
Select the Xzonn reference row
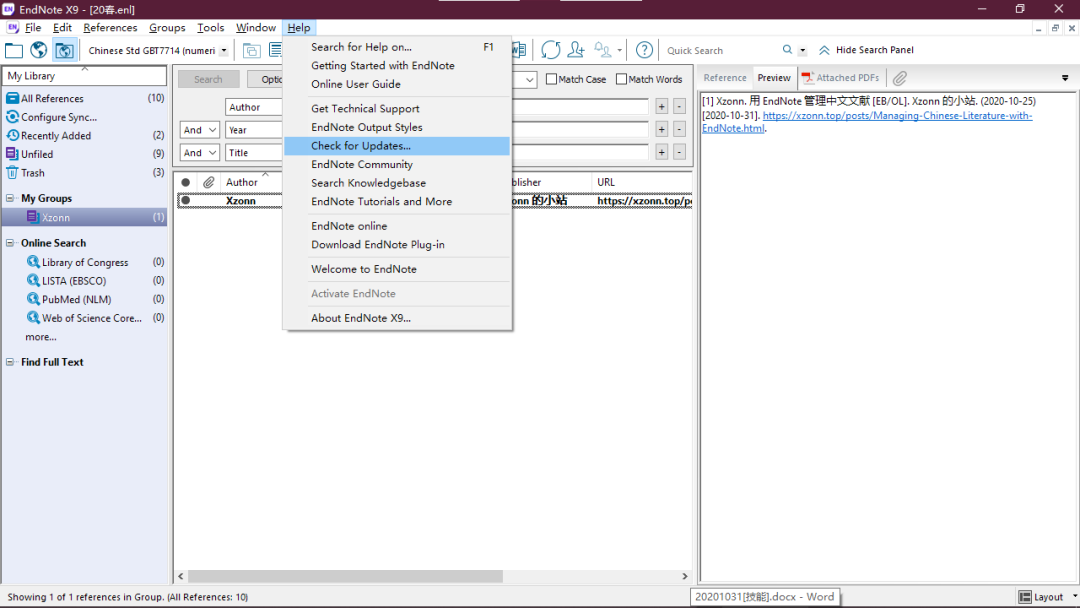435,201
